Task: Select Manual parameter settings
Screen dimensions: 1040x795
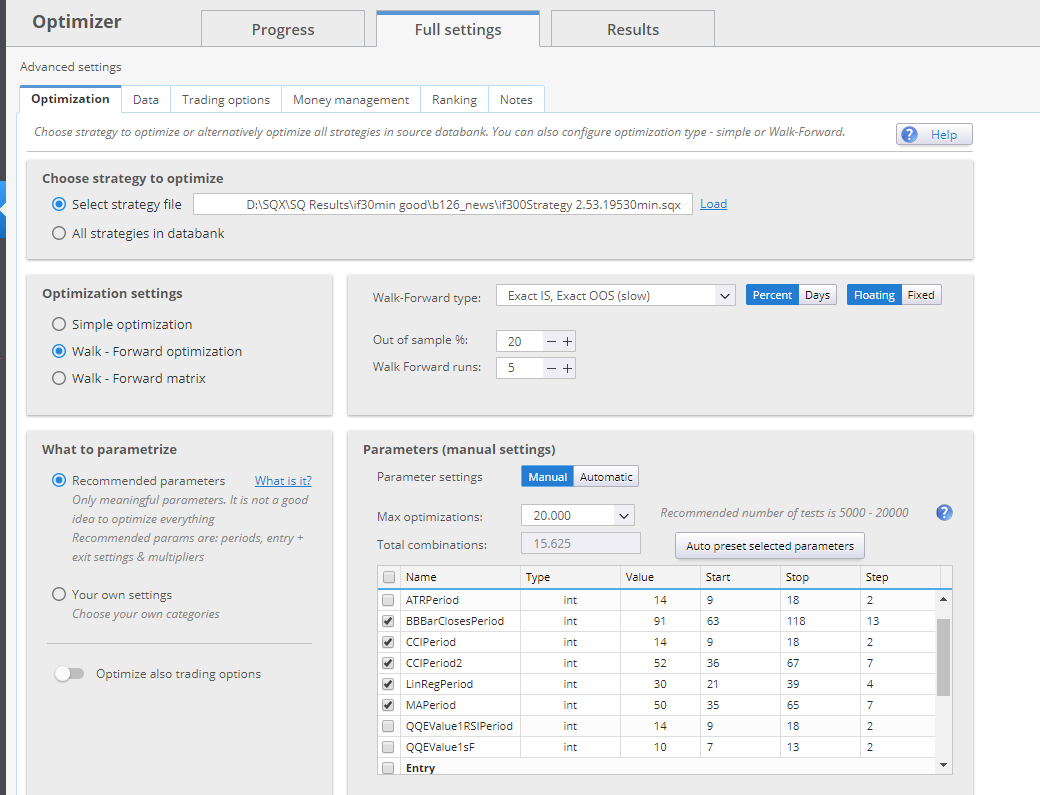Action: coord(547,477)
